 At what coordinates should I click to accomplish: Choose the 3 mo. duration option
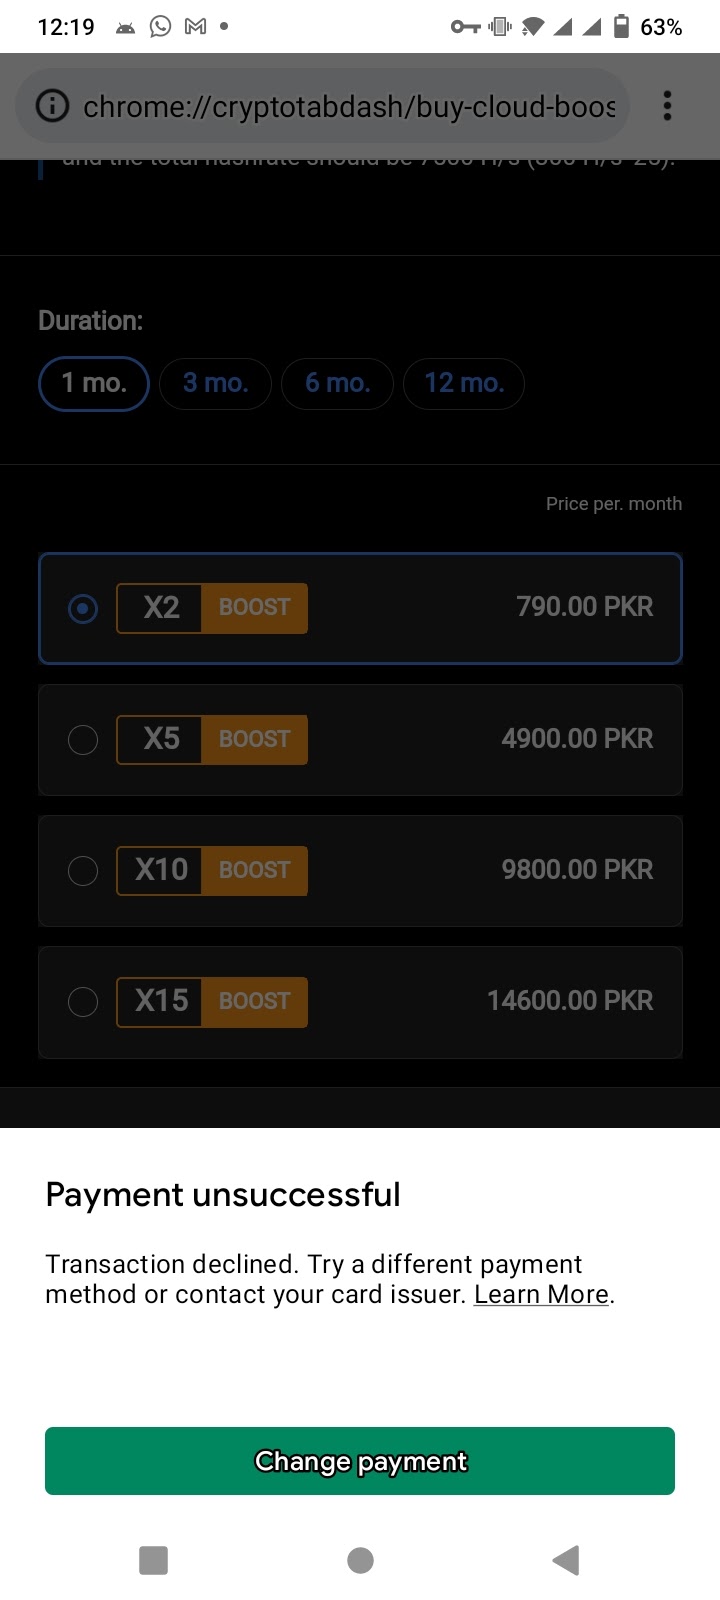pyautogui.click(x=214, y=383)
